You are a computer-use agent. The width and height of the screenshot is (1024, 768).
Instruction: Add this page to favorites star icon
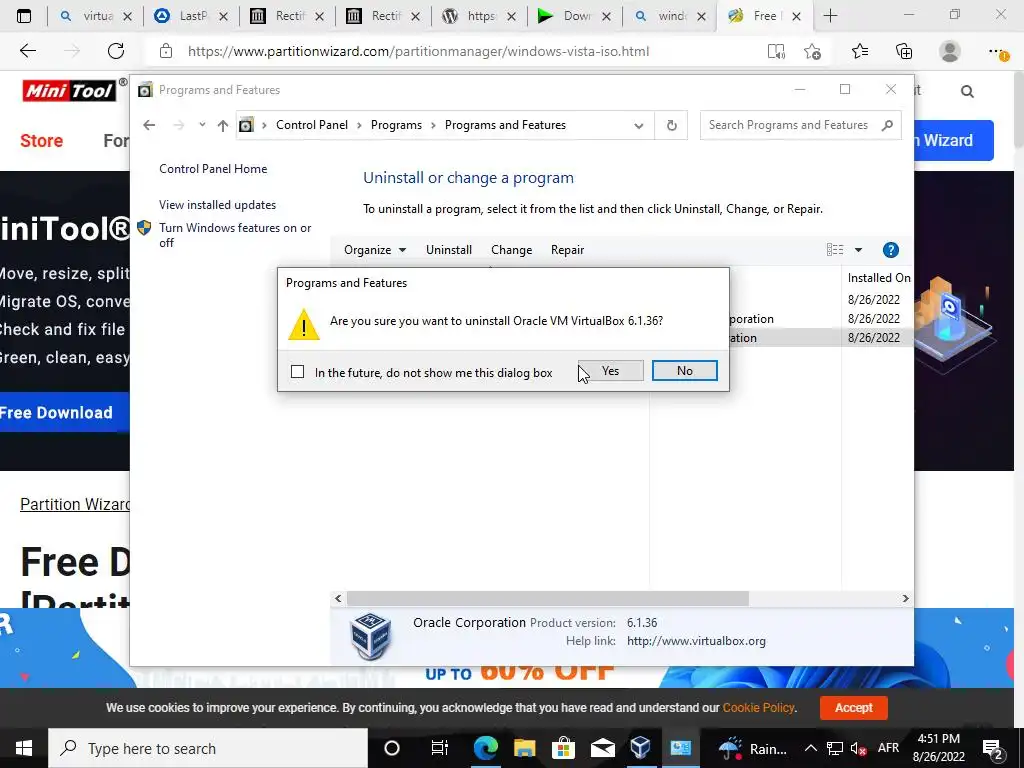[812, 51]
